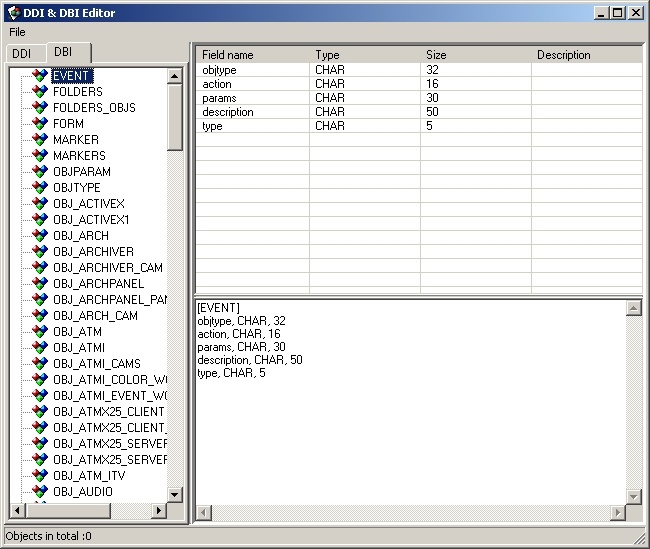Click the params field name cell
The height and width of the screenshot is (549, 650).
[x=218, y=98]
